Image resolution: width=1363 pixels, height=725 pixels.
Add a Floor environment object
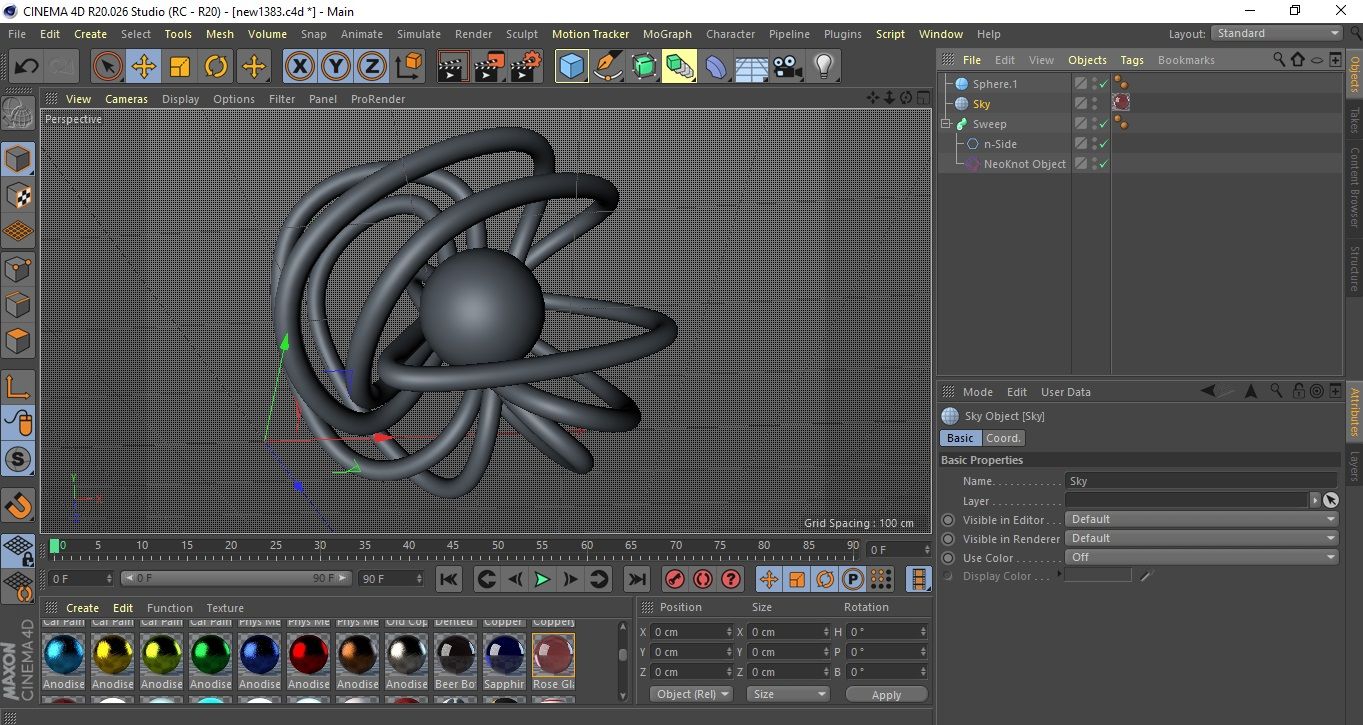pyautogui.click(x=751, y=67)
